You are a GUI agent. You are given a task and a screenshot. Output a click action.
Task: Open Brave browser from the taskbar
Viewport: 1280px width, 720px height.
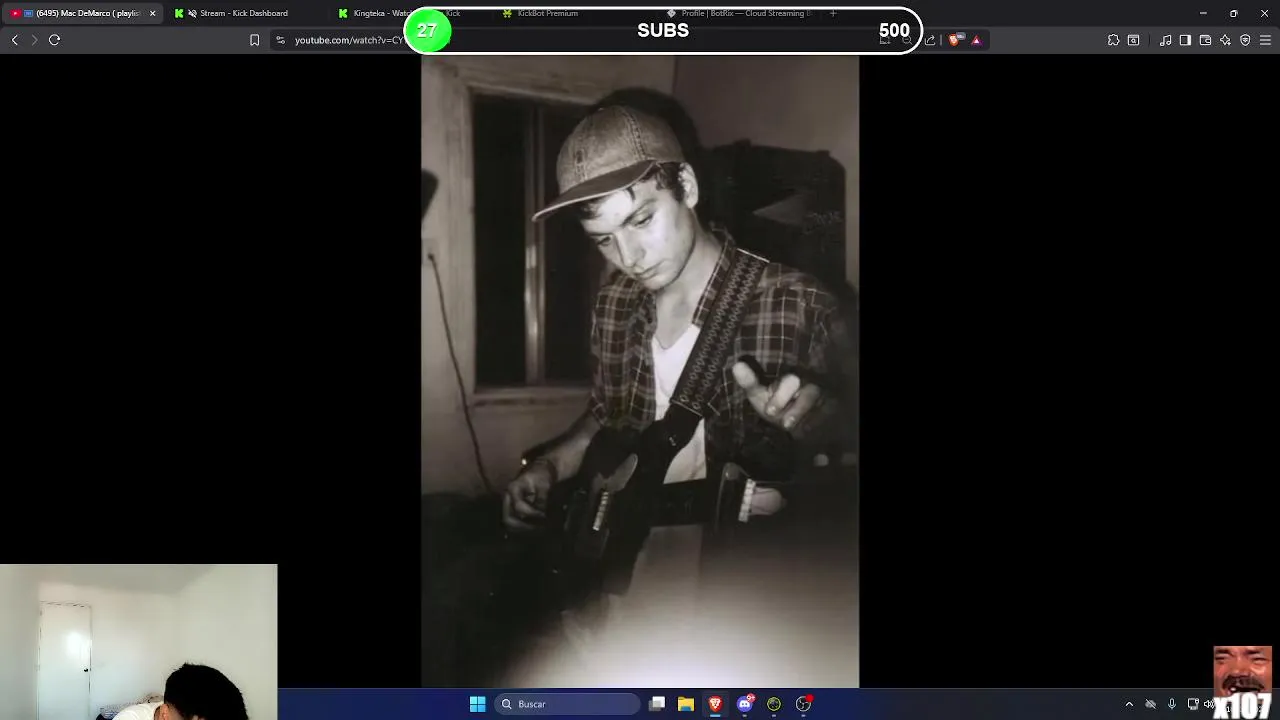pos(715,704)
